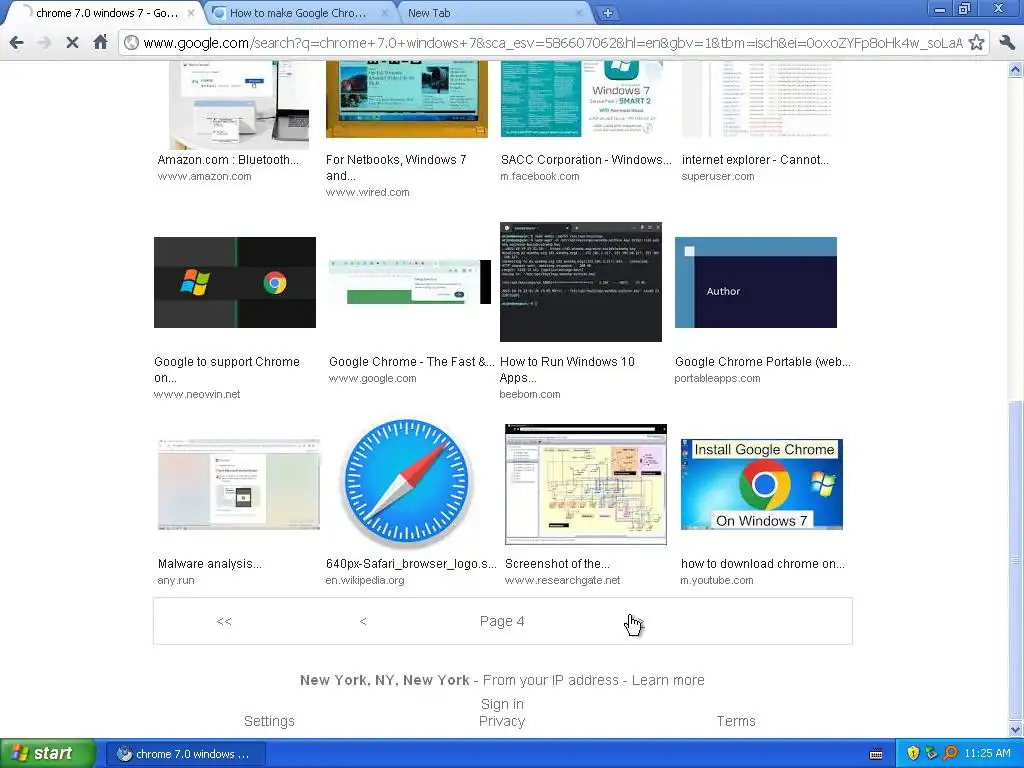The width and height of the screenshot is (1024, 768).
Task: Click the forward navigation arrow
Action: click(44, 43)
